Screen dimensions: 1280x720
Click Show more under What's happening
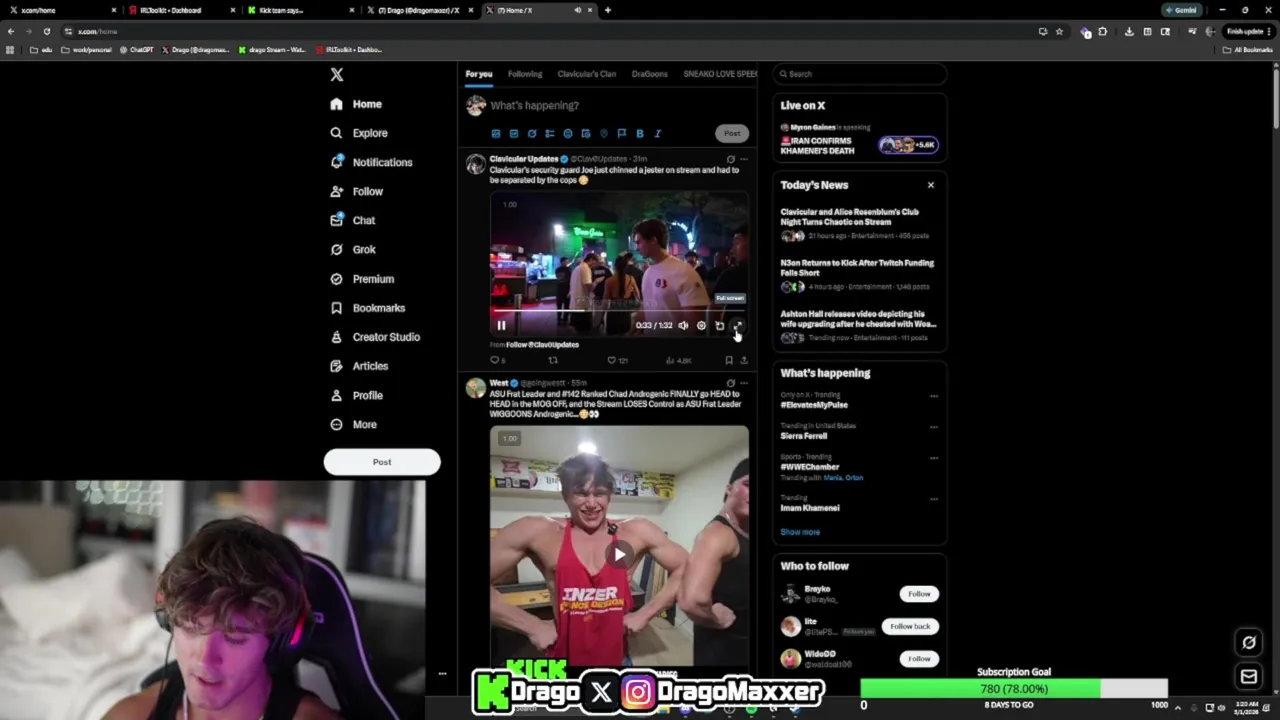[x=800, y=532]
